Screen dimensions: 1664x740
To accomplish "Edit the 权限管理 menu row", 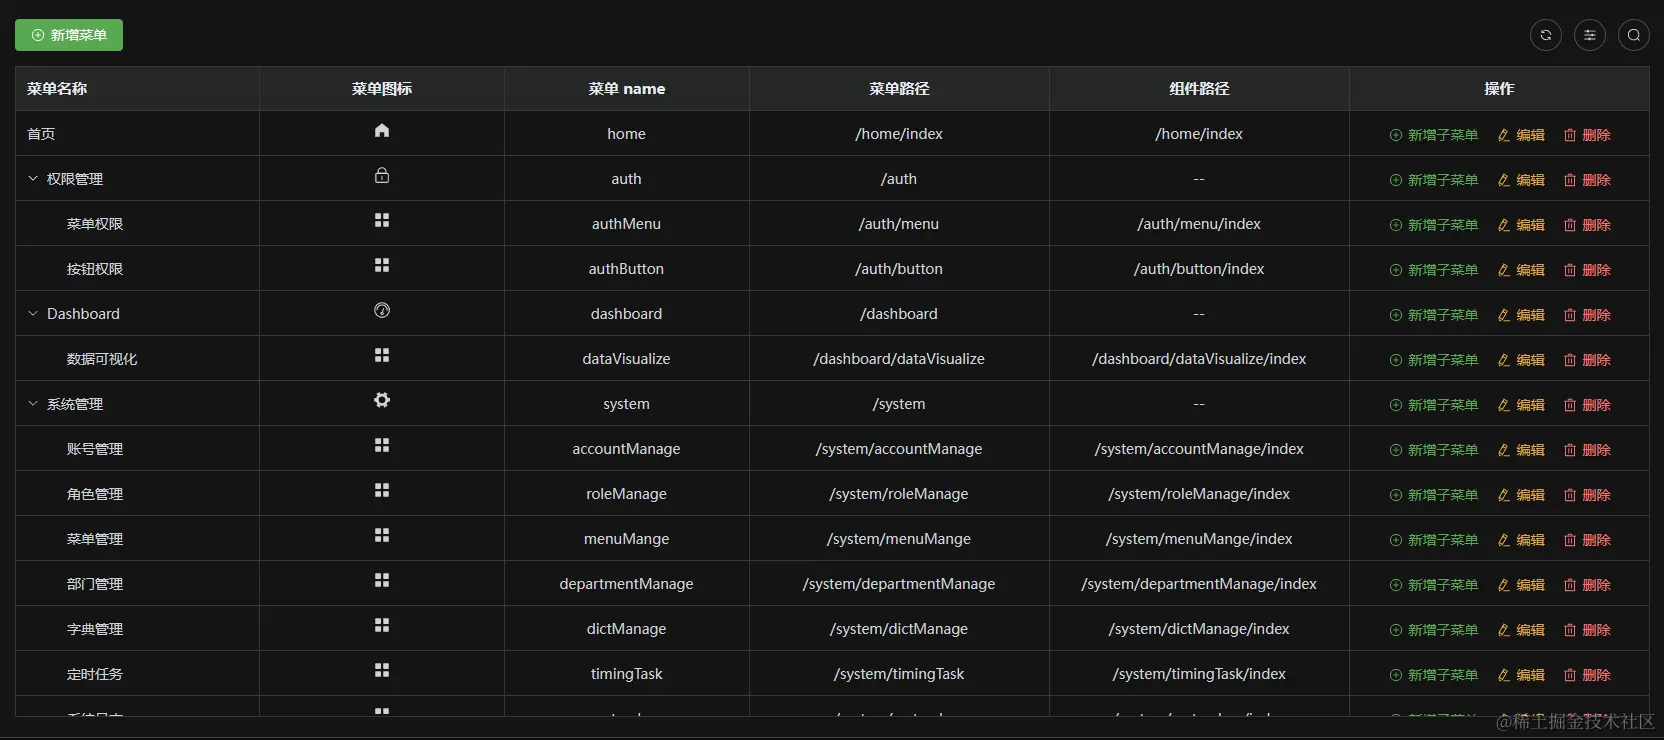I will pyautogui.click(x=1521, y=180).
